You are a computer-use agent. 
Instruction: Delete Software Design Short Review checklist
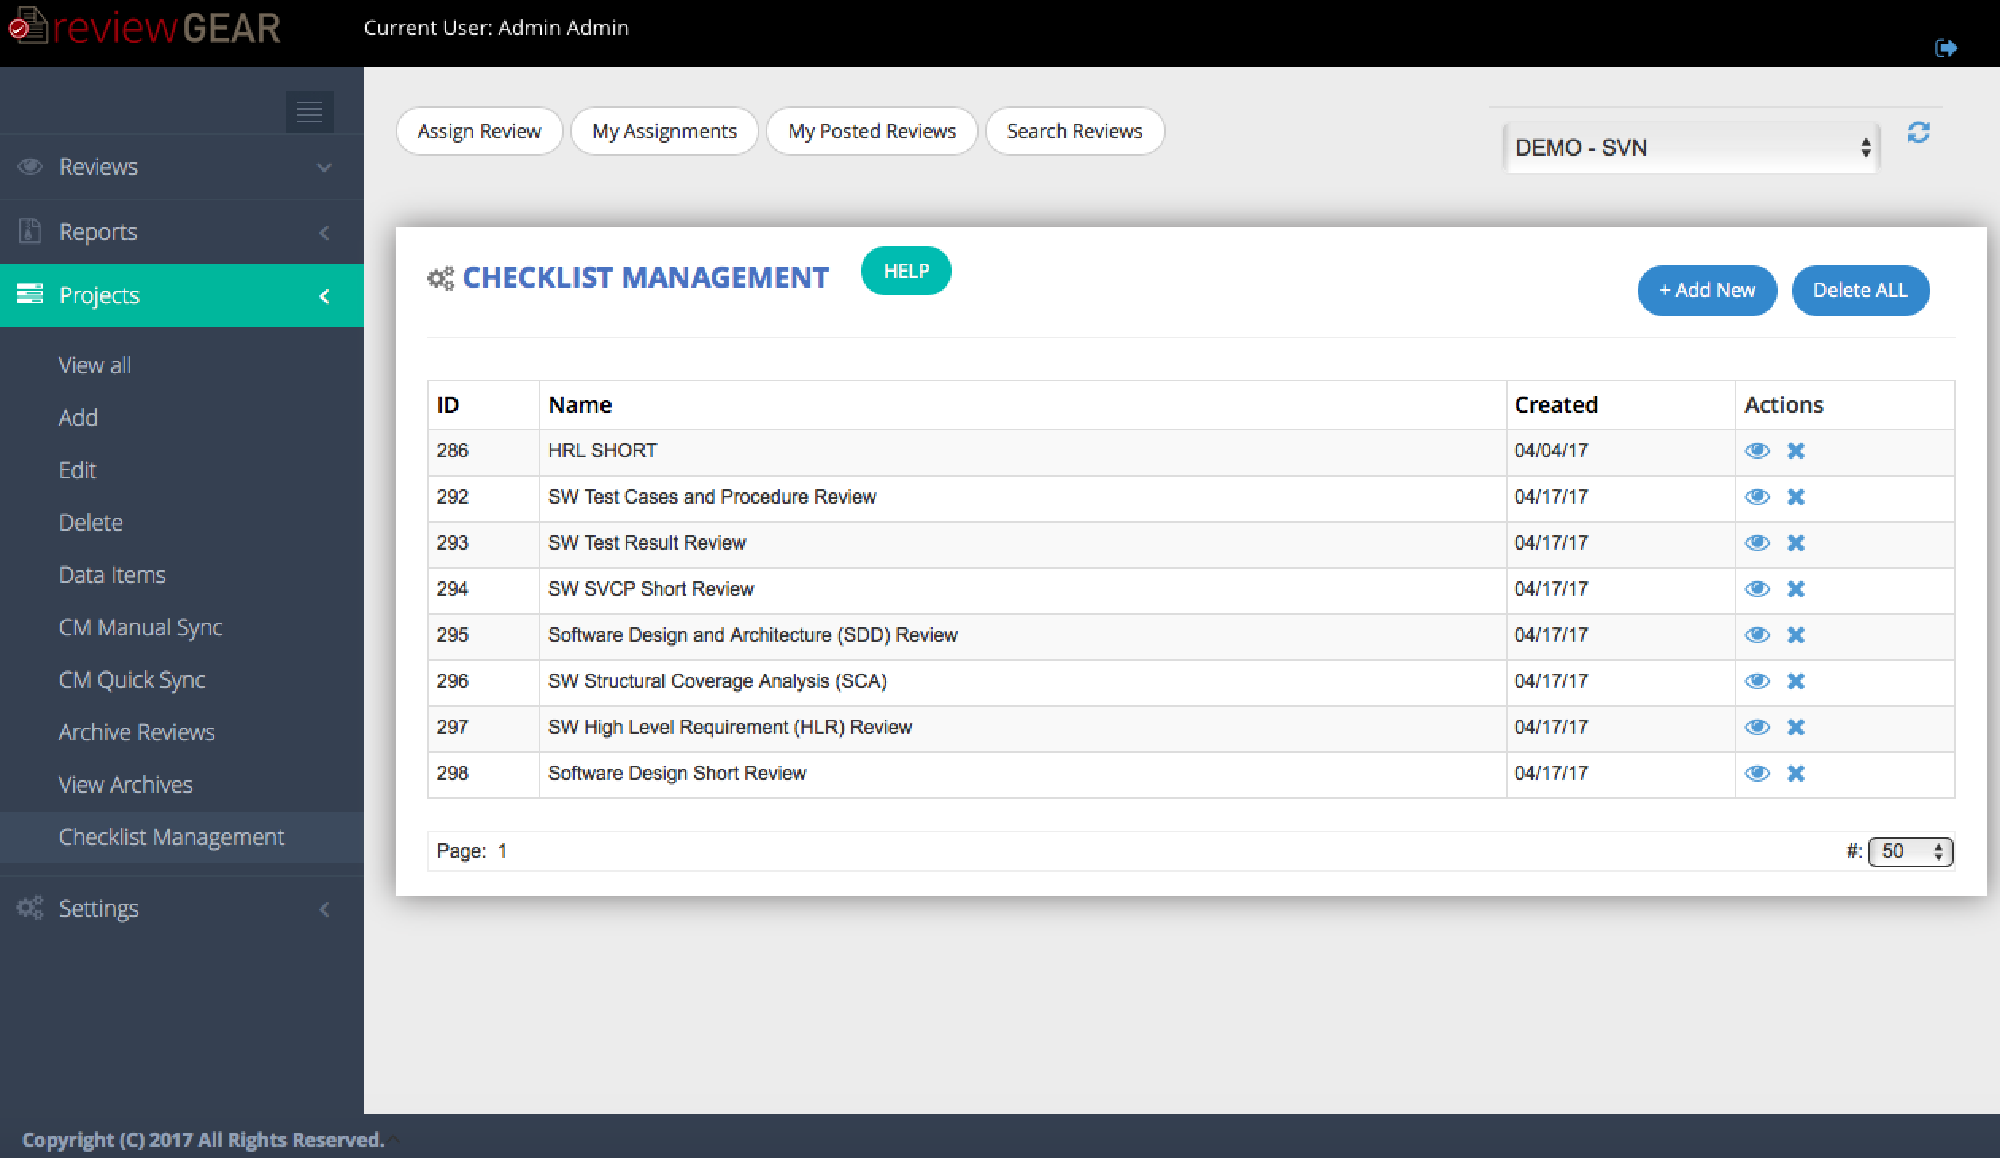pyautogui.click(x=1796, y=773)
